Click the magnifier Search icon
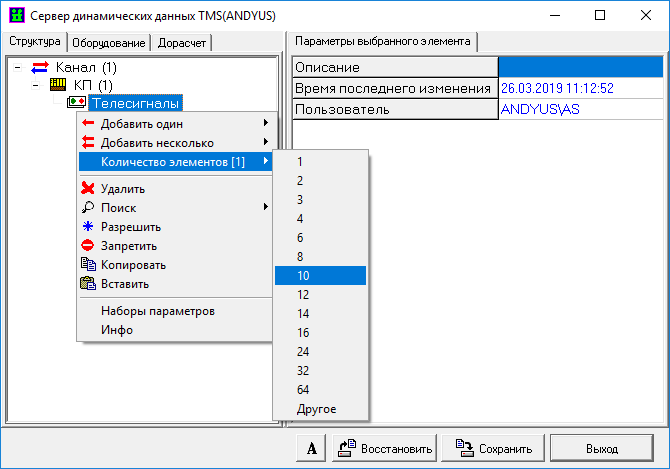 88,207
